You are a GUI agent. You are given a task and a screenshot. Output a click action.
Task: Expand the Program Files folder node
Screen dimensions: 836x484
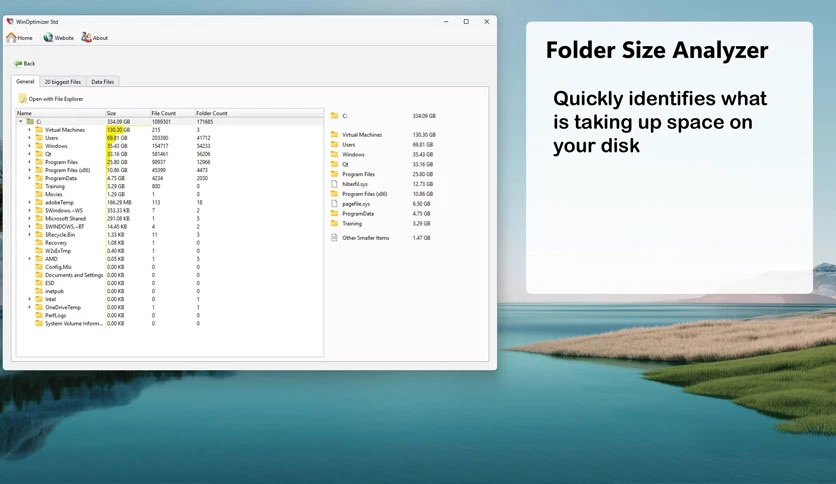tap(29, 162)
